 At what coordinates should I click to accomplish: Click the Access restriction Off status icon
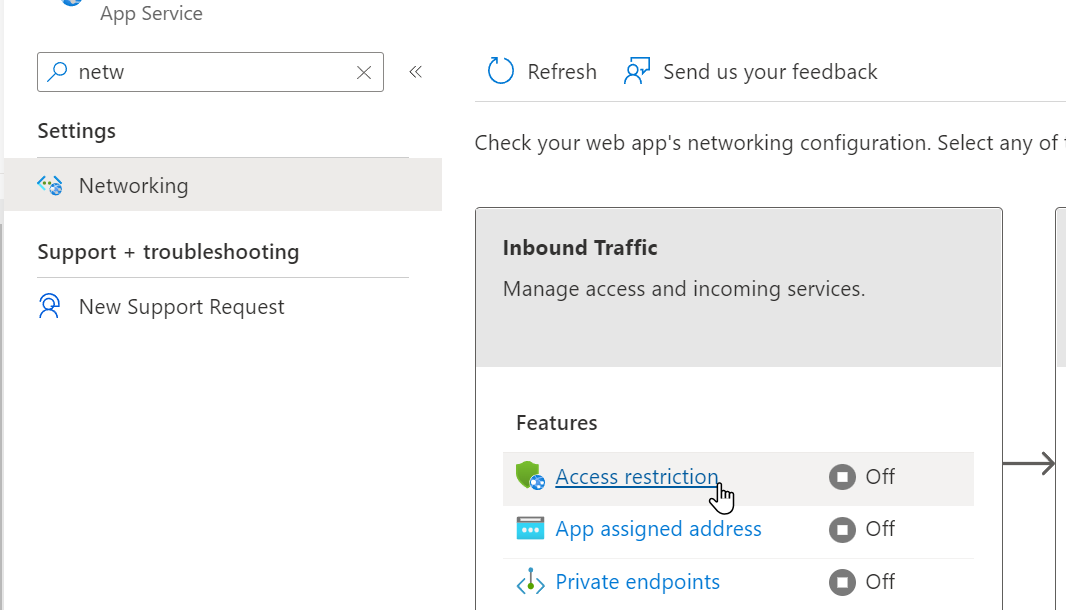point(842,477)
